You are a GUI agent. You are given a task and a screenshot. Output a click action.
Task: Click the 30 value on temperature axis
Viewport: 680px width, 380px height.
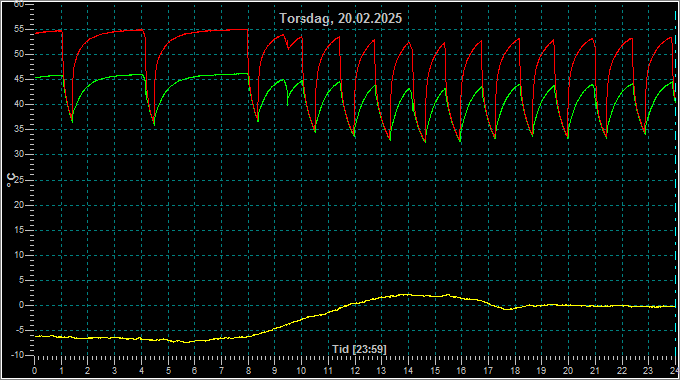[x=19, y=154]
